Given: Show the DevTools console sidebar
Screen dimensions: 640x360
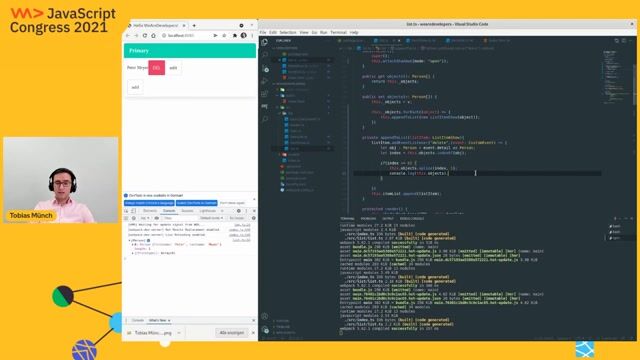Looking at the screenshot, I should (127, 218).
